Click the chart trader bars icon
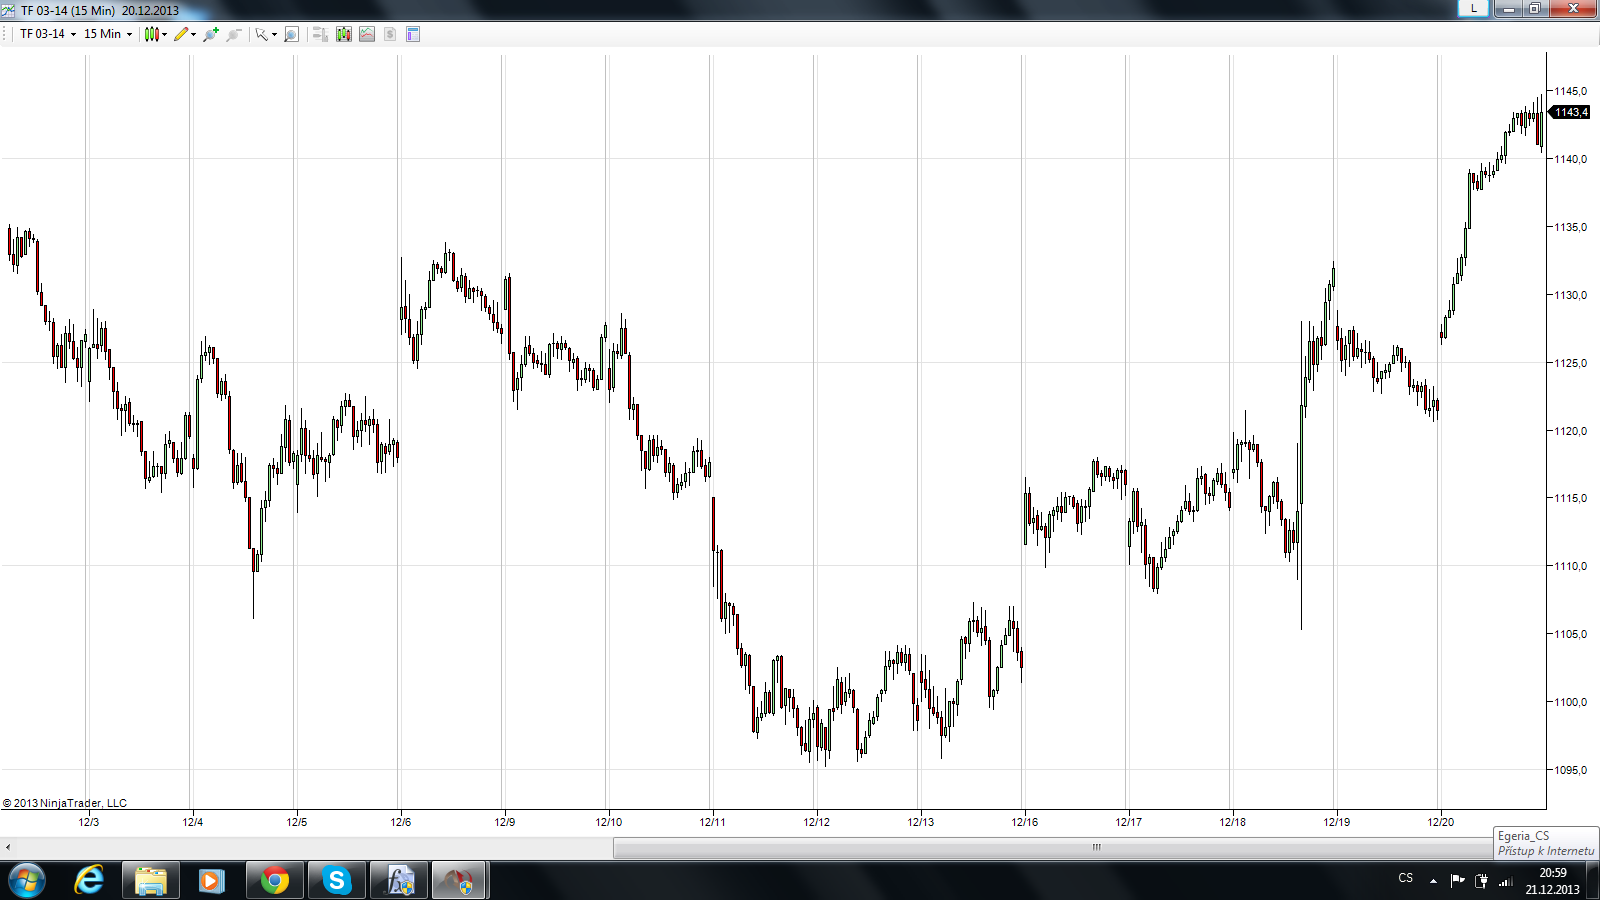This screenshot has width=1600, height=900. [320, 34]
